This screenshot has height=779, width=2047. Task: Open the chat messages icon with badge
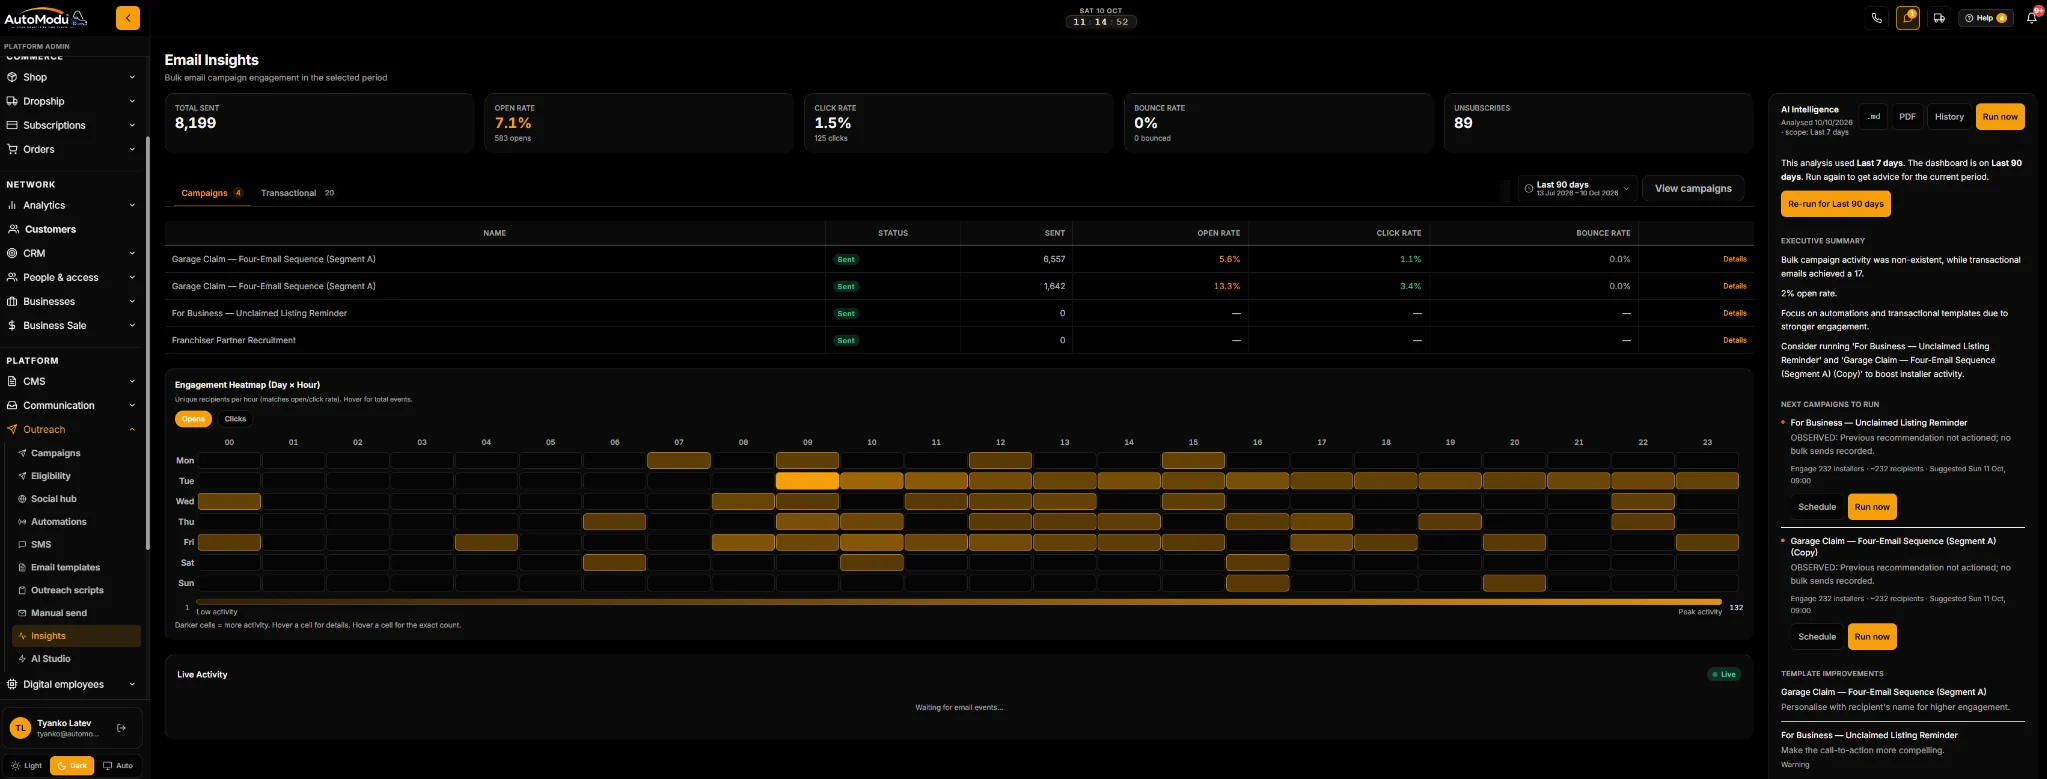click(x=1908, y=18)
